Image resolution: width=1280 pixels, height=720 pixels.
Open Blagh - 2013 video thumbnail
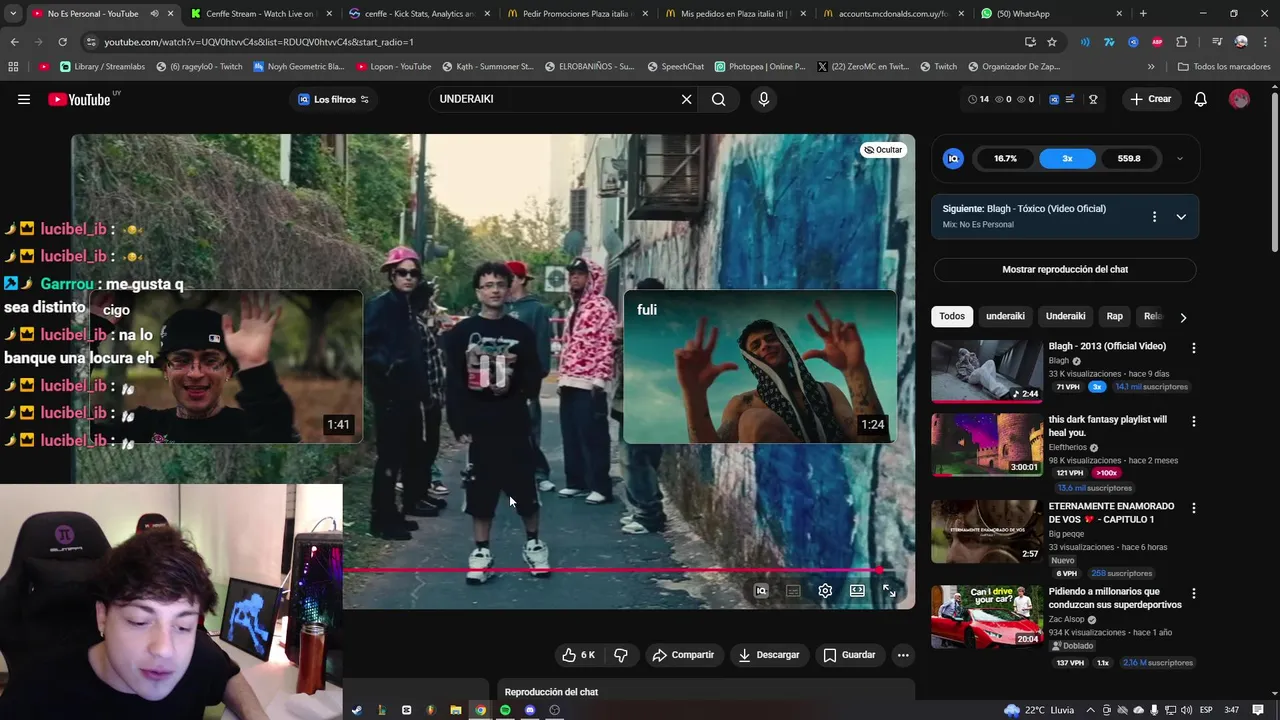(x=986, y=371)
